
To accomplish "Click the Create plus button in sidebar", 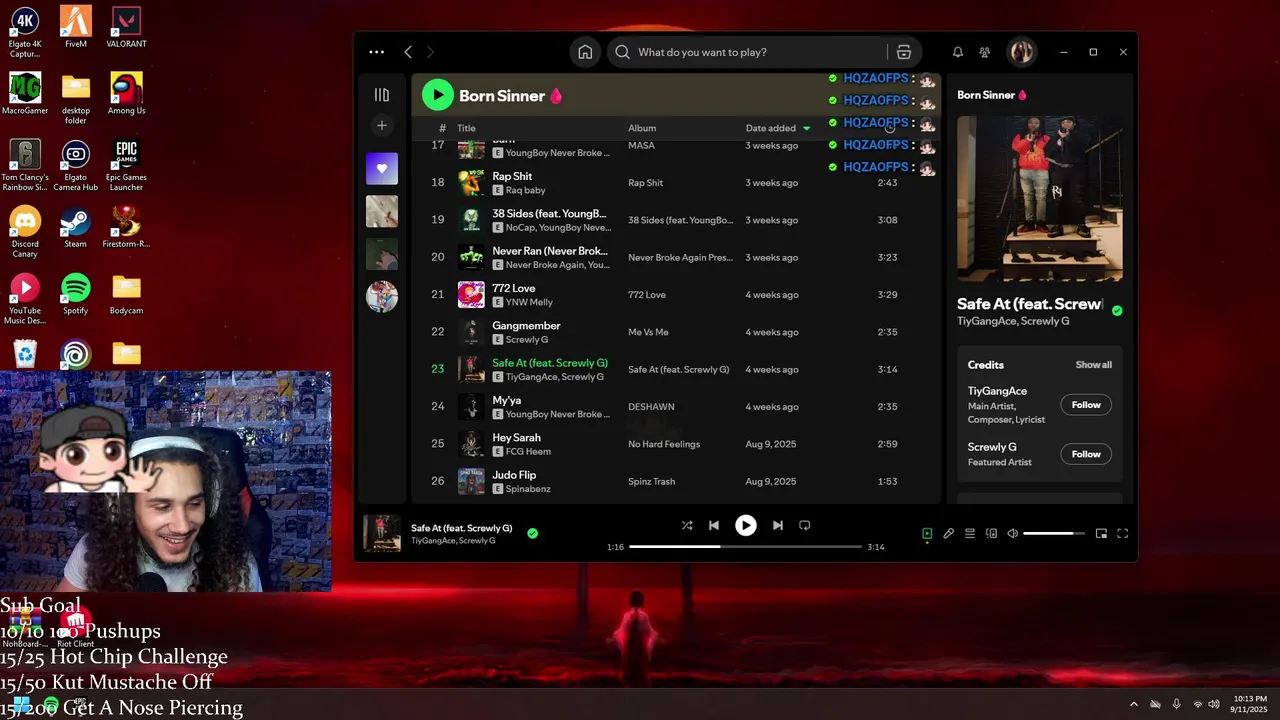I will [382, 125].
